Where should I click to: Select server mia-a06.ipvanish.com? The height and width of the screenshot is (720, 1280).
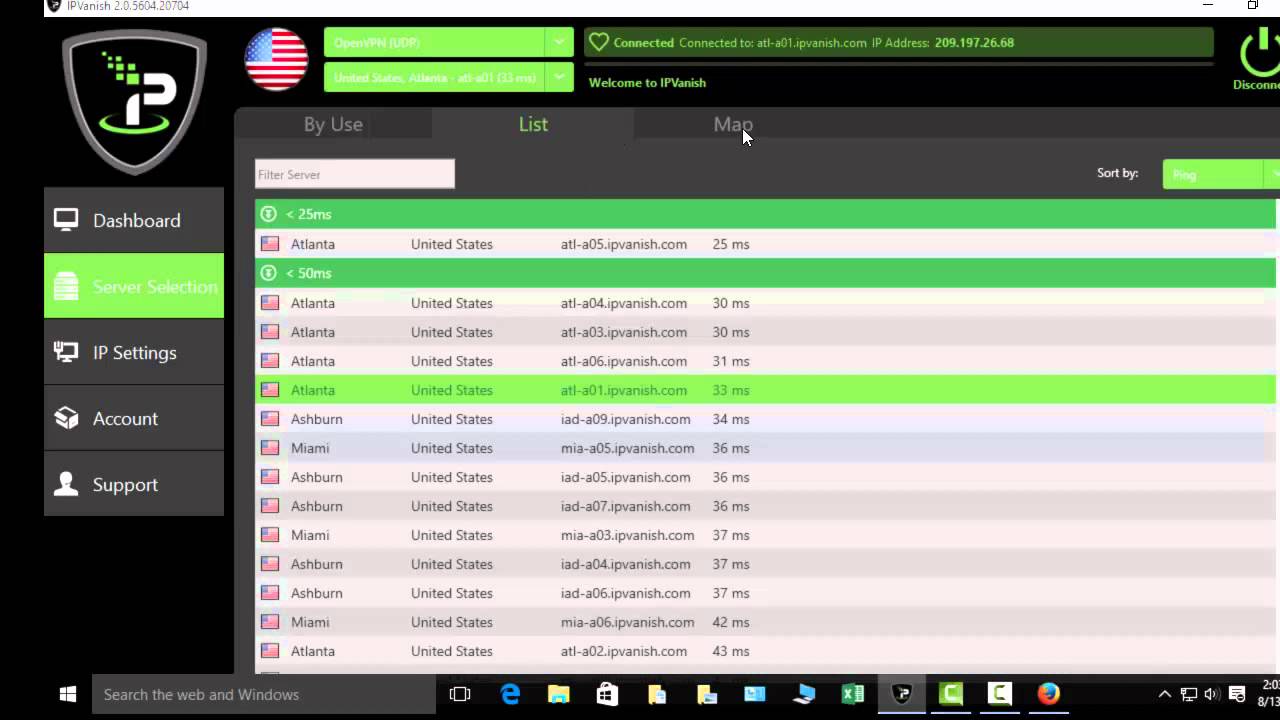(x=766, y=622)
